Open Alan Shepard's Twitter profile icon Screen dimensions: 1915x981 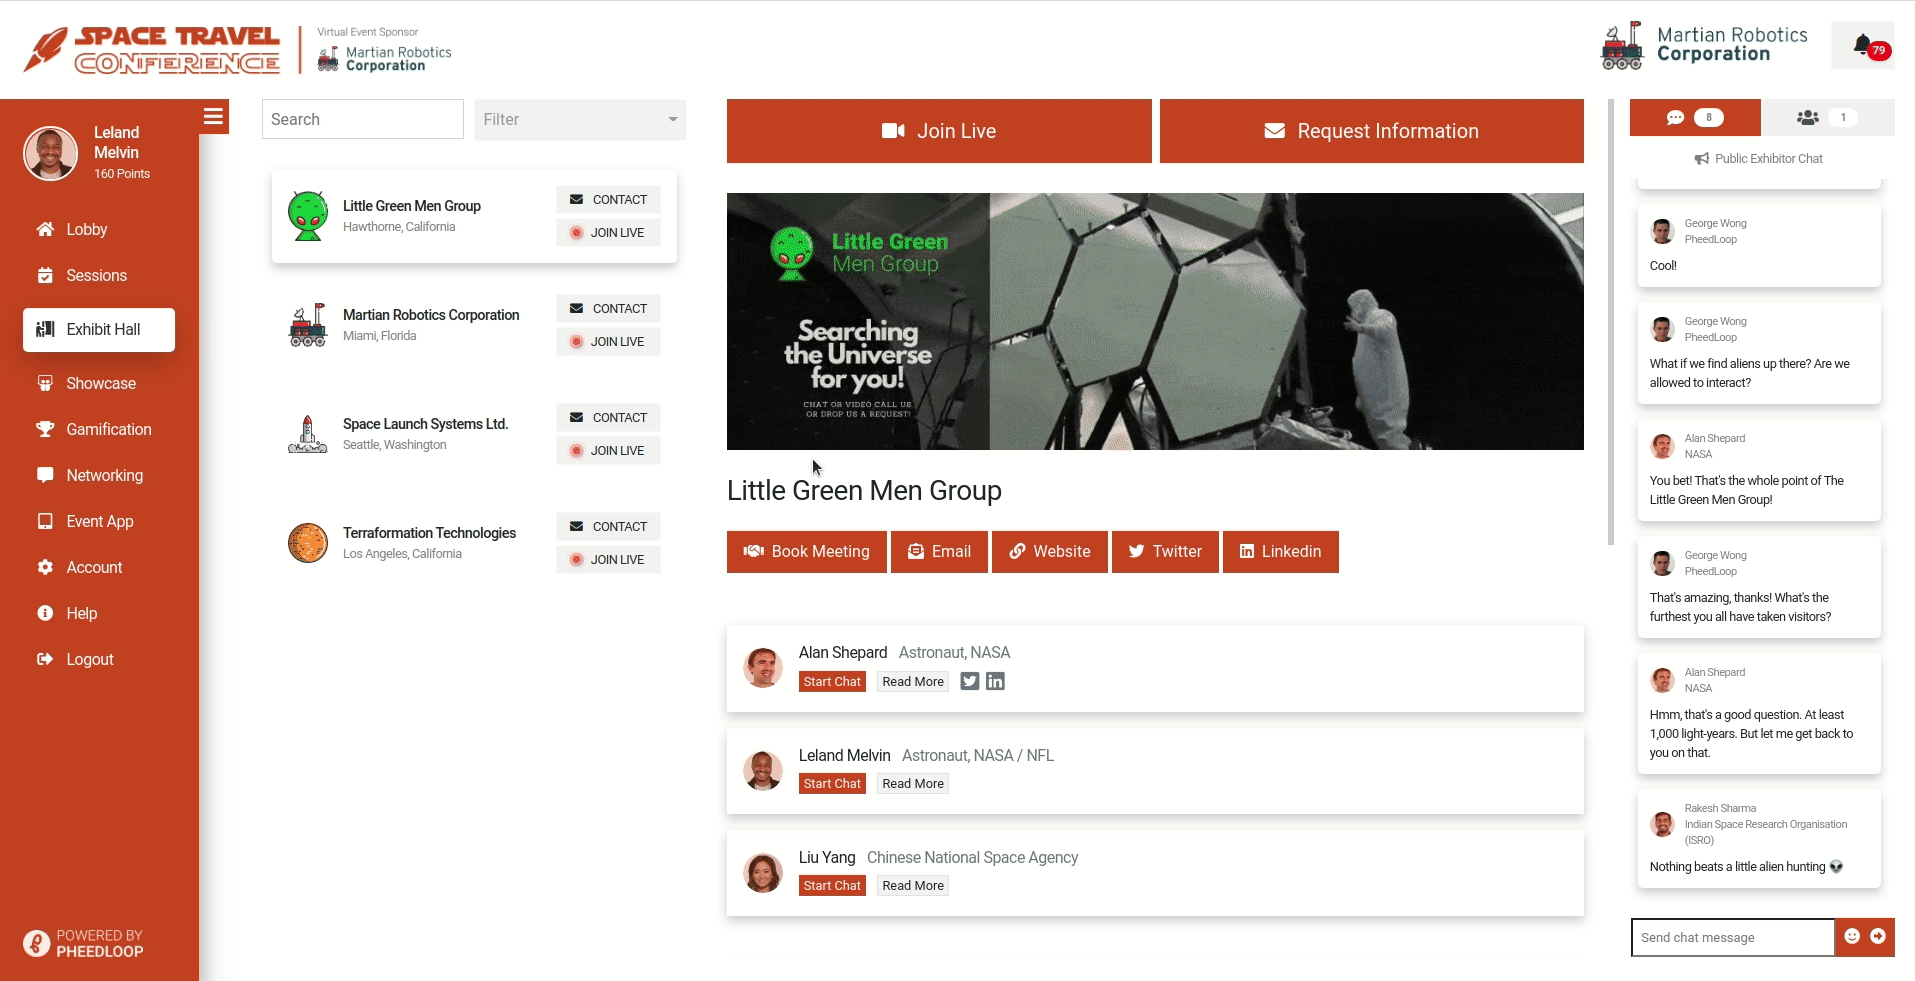click(x=969, y=682)
